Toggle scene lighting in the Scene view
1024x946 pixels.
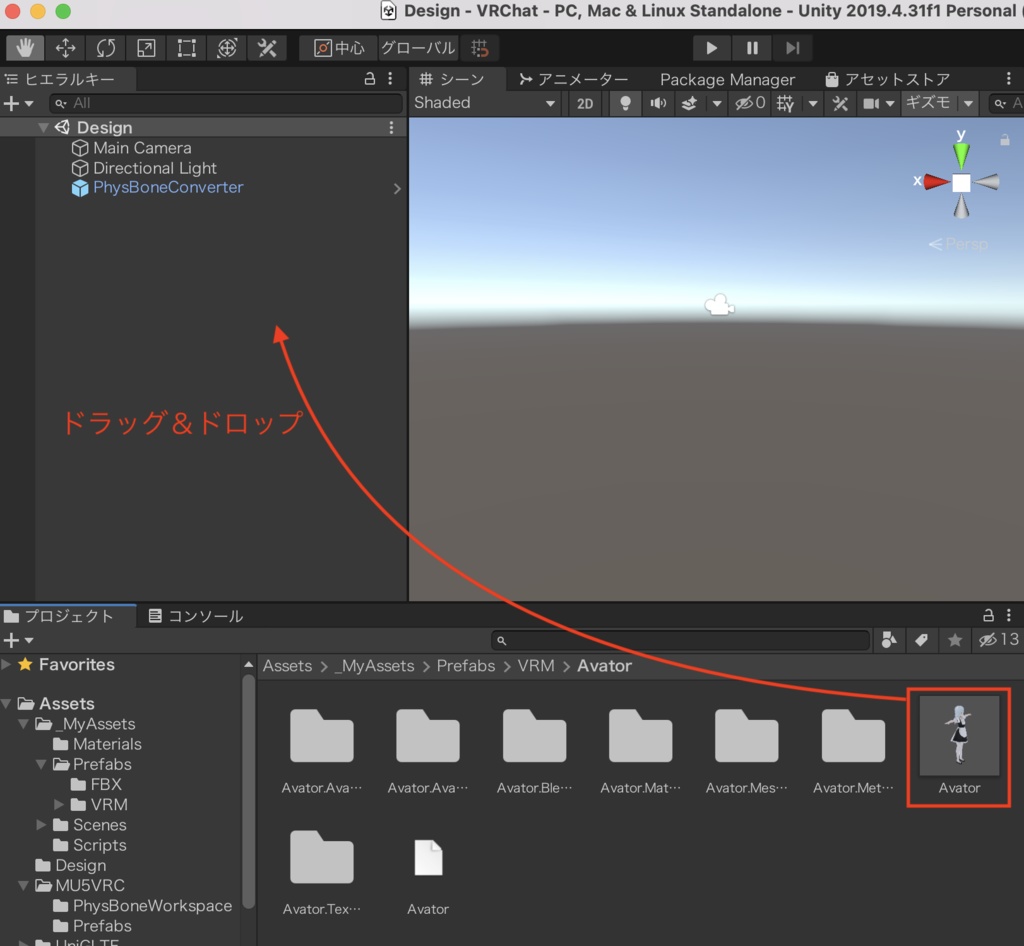click(624, 103)
